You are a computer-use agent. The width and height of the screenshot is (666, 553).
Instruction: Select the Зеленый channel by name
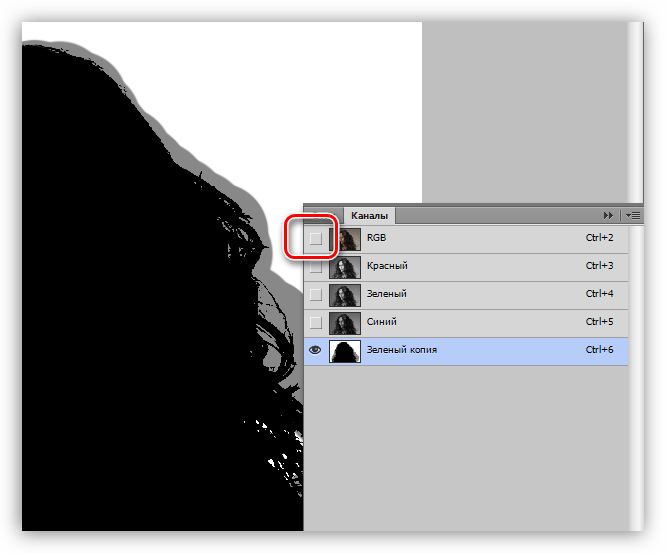(x=387, y=295)
